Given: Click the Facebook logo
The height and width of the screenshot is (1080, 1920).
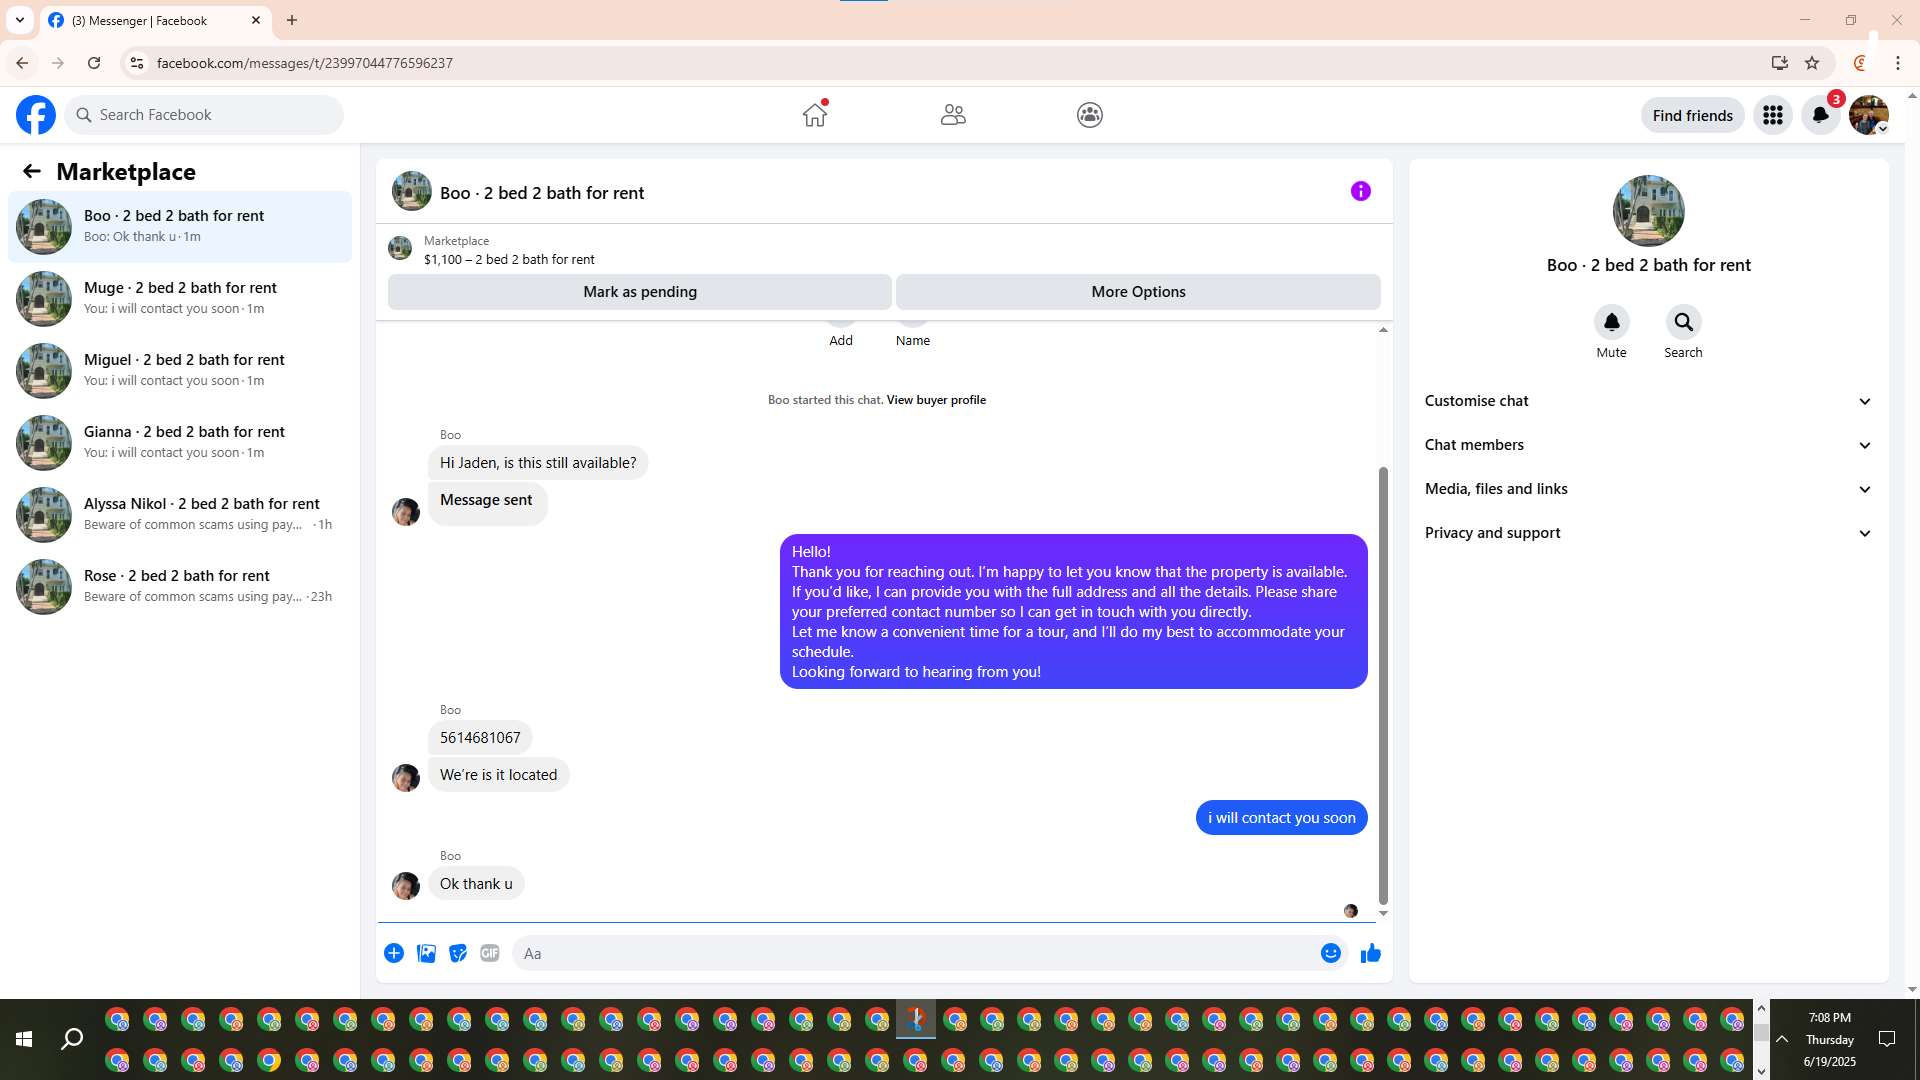Looking at the screenshot, I should coord(36,115).
